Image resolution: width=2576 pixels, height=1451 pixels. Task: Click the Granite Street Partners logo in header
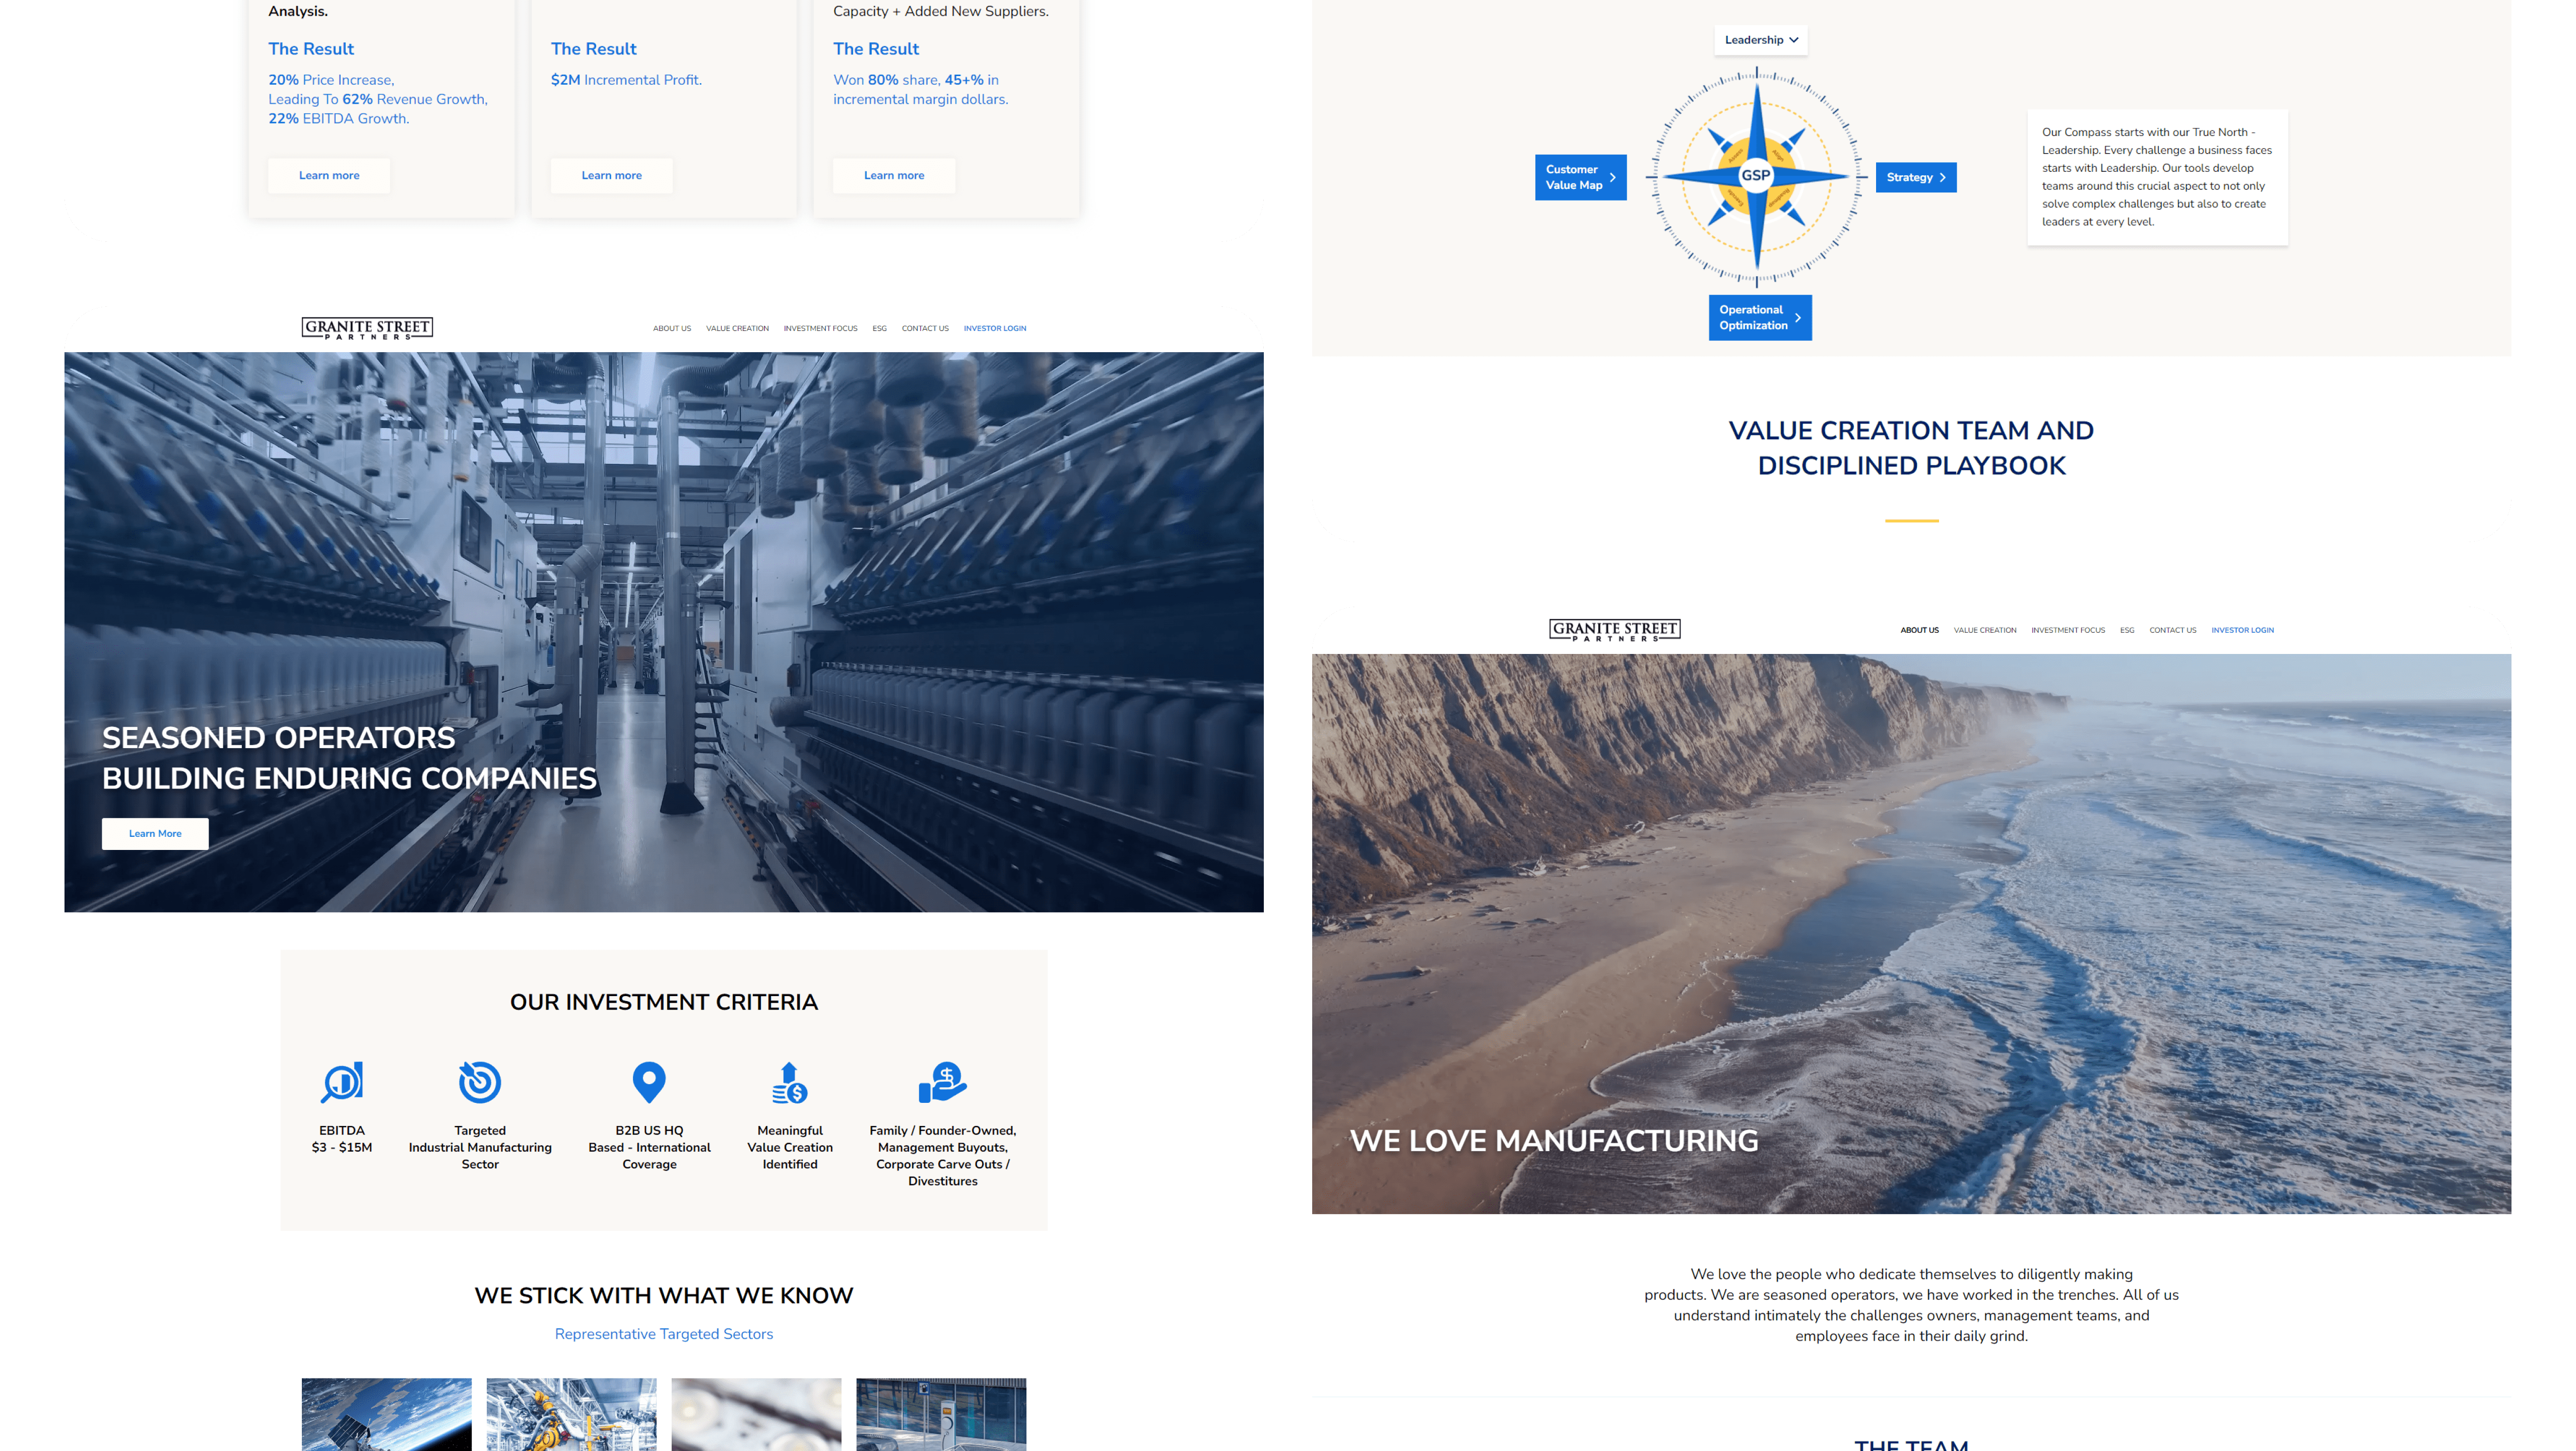366,328
